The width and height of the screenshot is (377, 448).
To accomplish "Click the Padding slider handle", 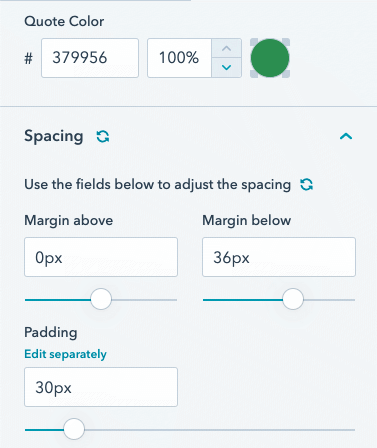I will (74, 429).
